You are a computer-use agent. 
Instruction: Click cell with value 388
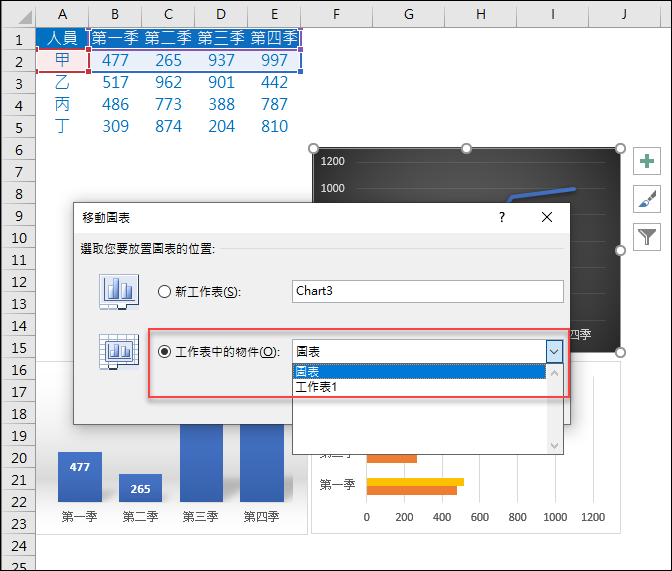point(221,105)
